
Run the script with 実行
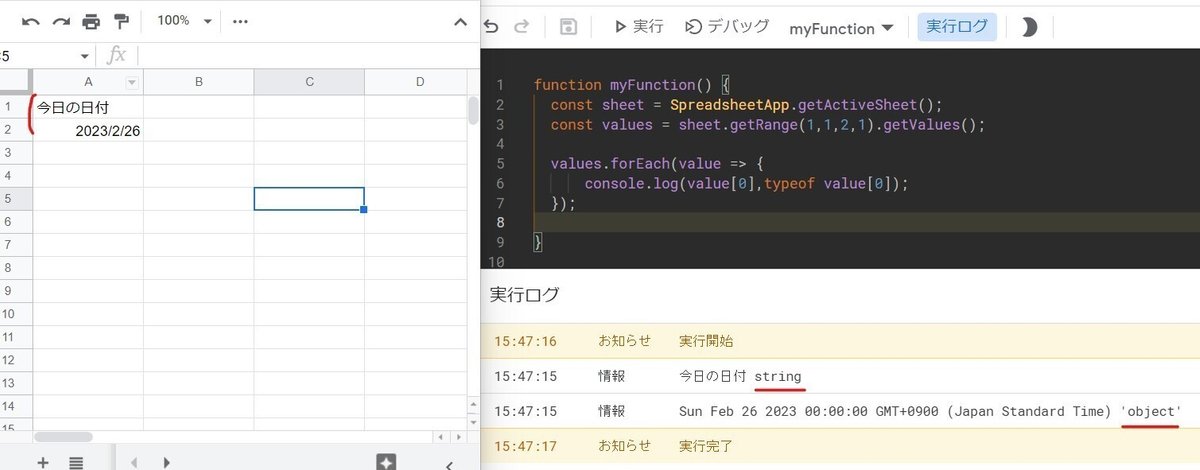coord(638,27)
